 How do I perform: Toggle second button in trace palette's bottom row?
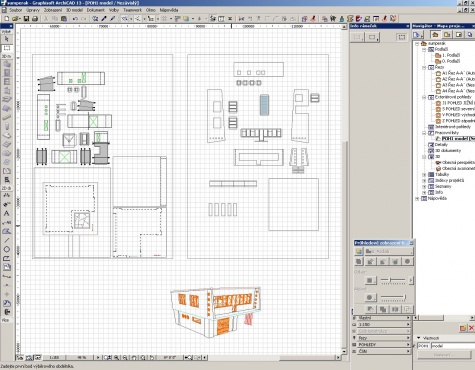tap(383, 309)
